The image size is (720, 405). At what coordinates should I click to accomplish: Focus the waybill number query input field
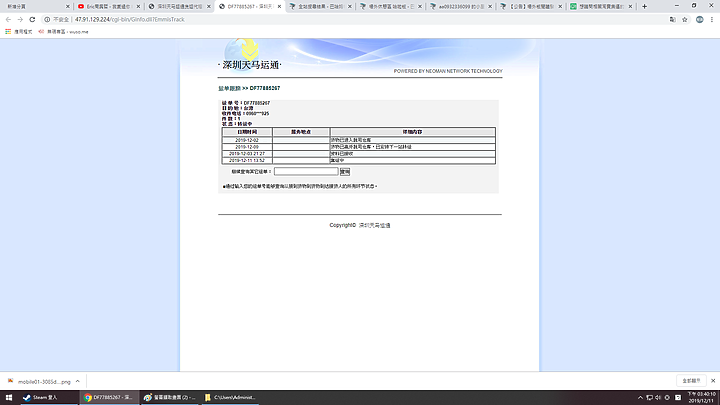tap(306, 171)
